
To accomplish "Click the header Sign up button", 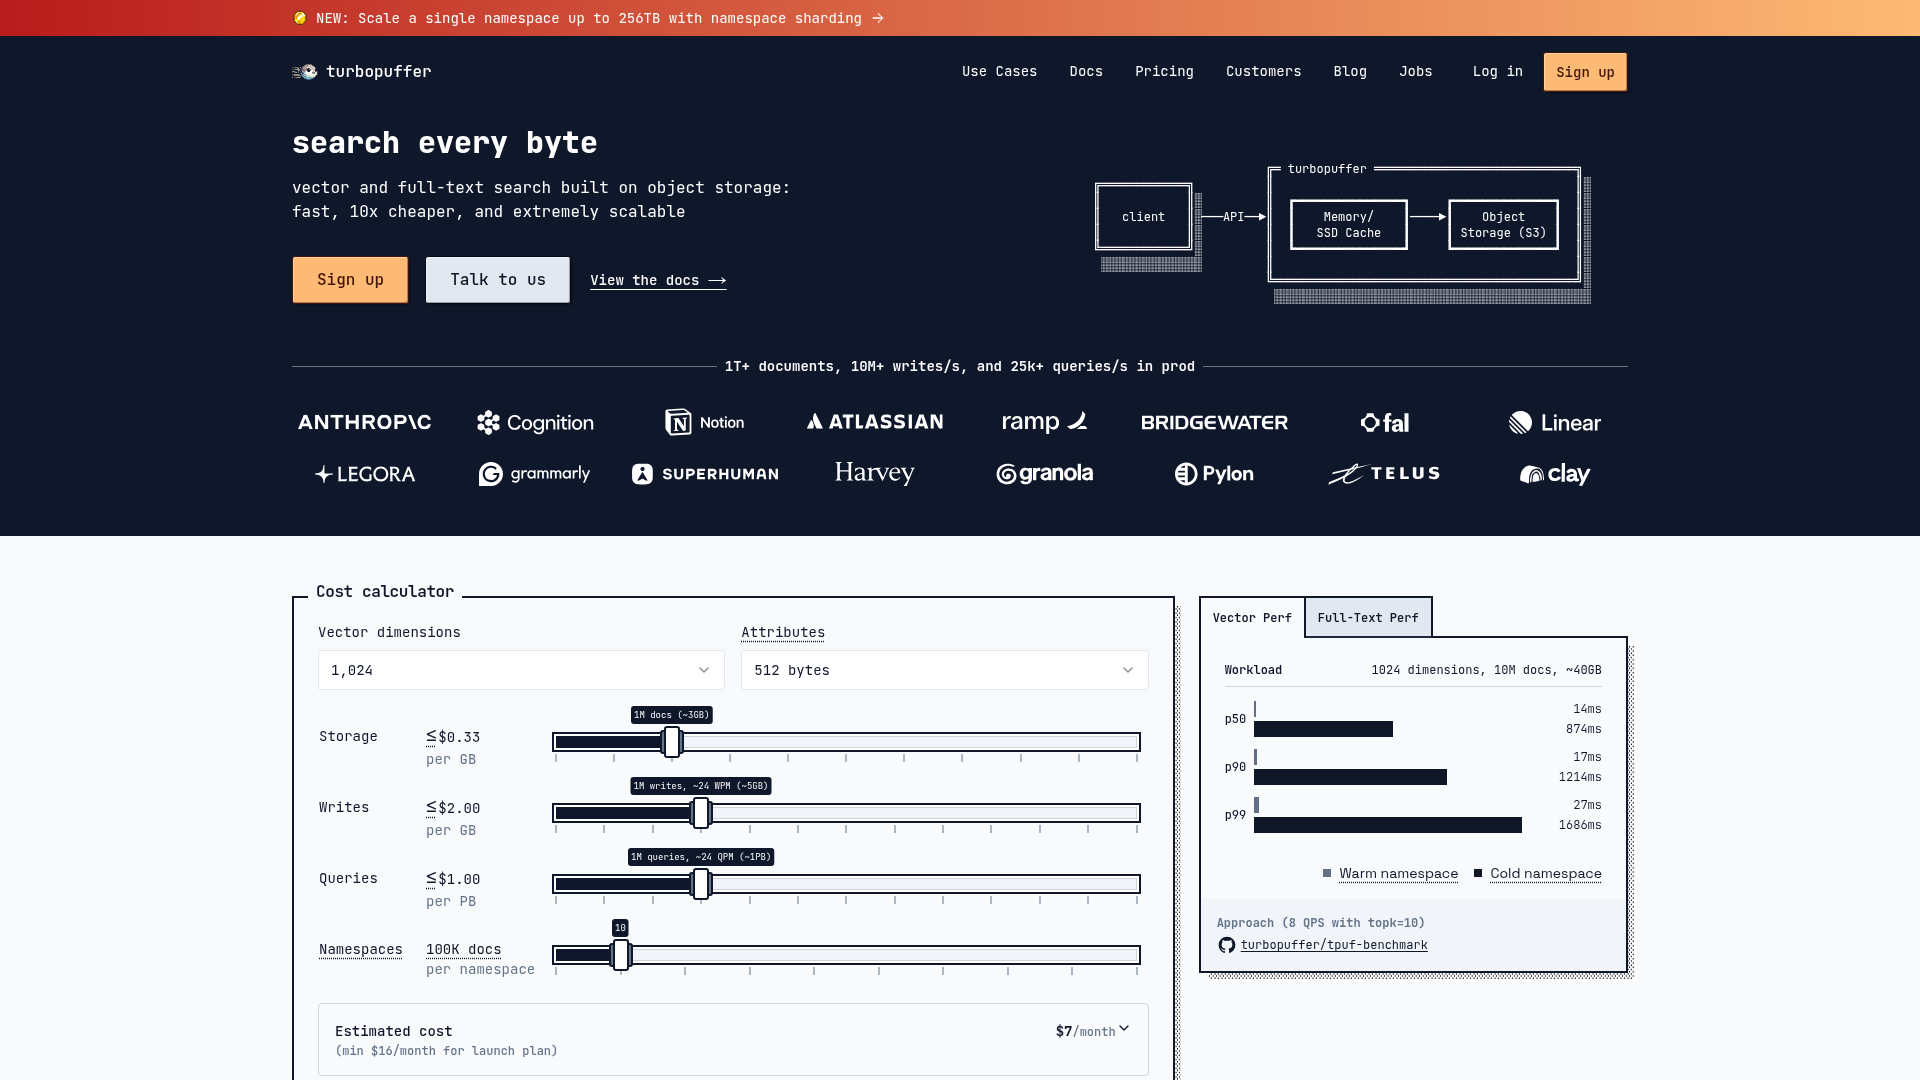I will tap(1585, 72).
